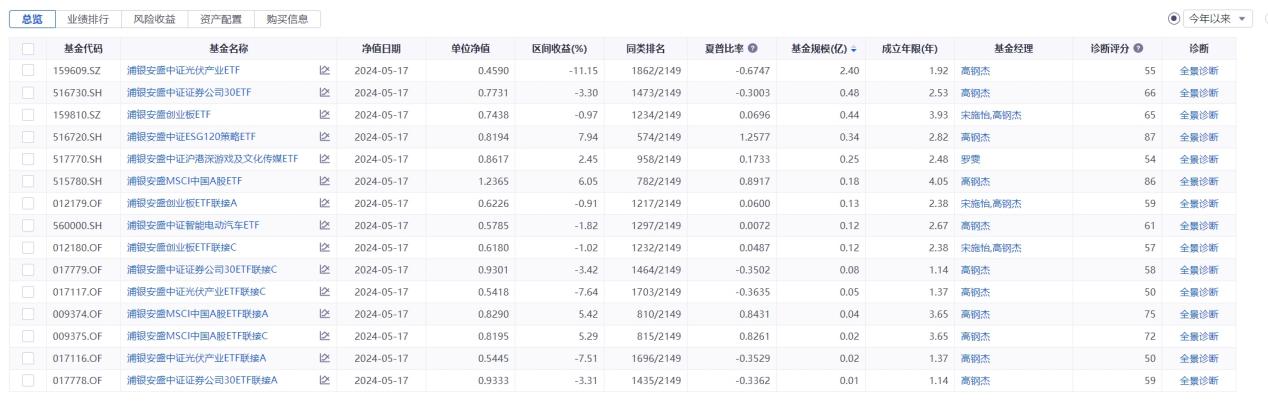Select return value -11.15
Screen dimensions: 1268x402
pyautogui.click(x=582, y=70)
